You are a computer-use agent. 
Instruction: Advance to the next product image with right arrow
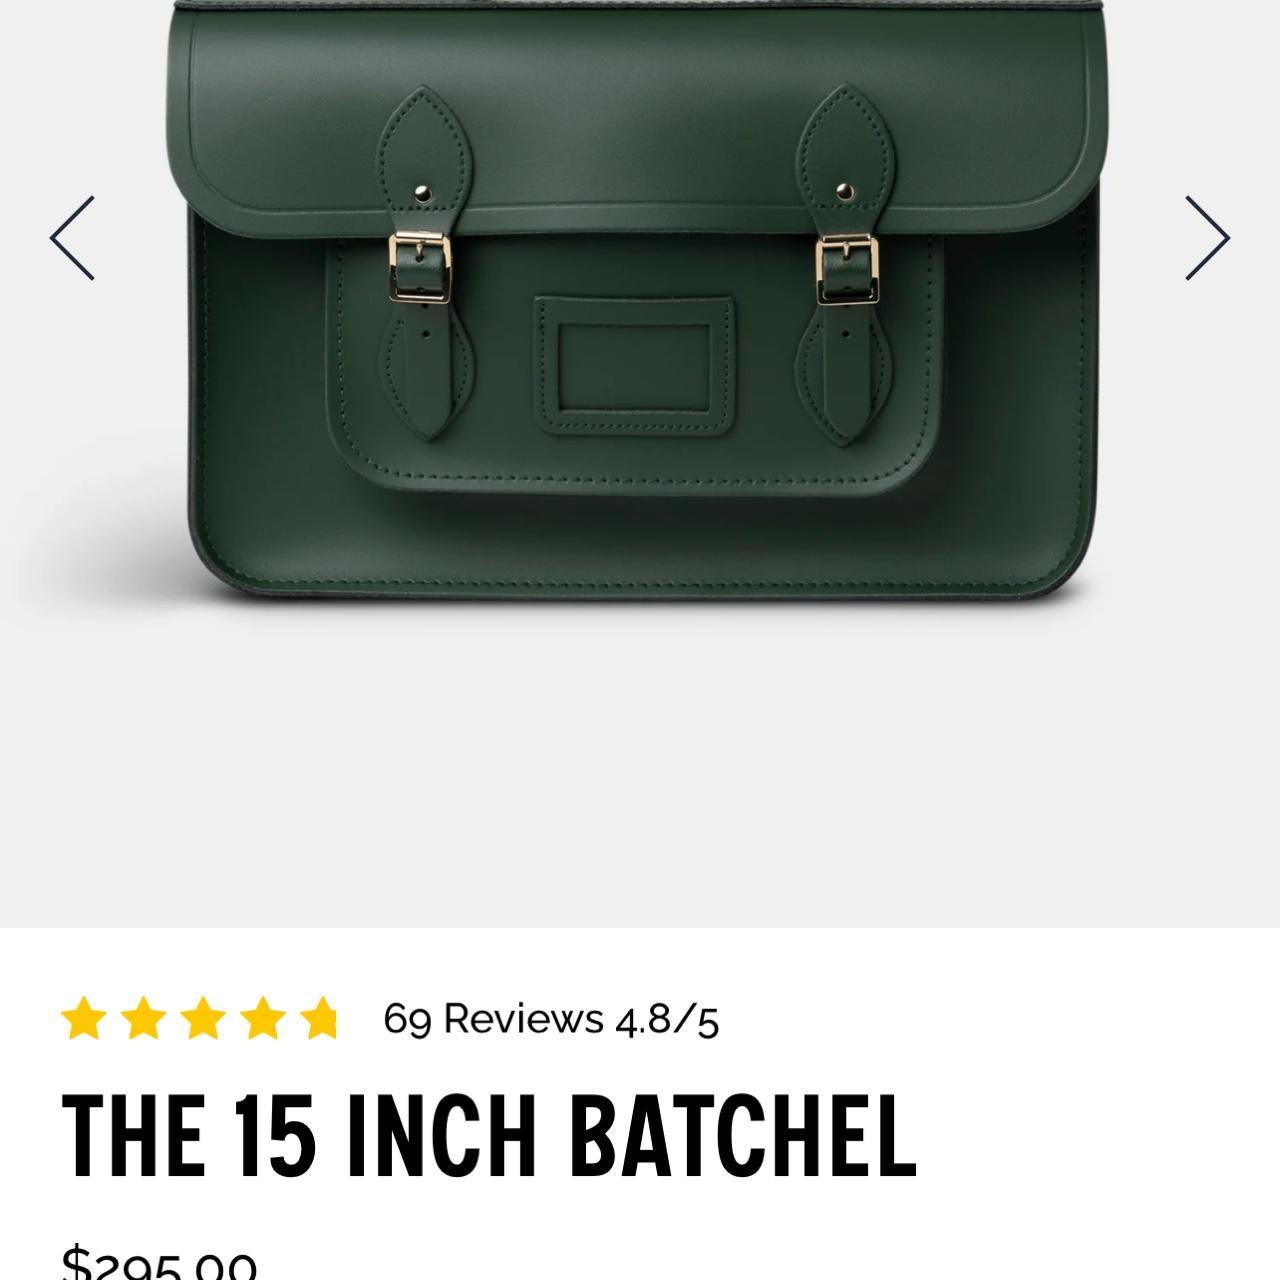click(1207, 238)
